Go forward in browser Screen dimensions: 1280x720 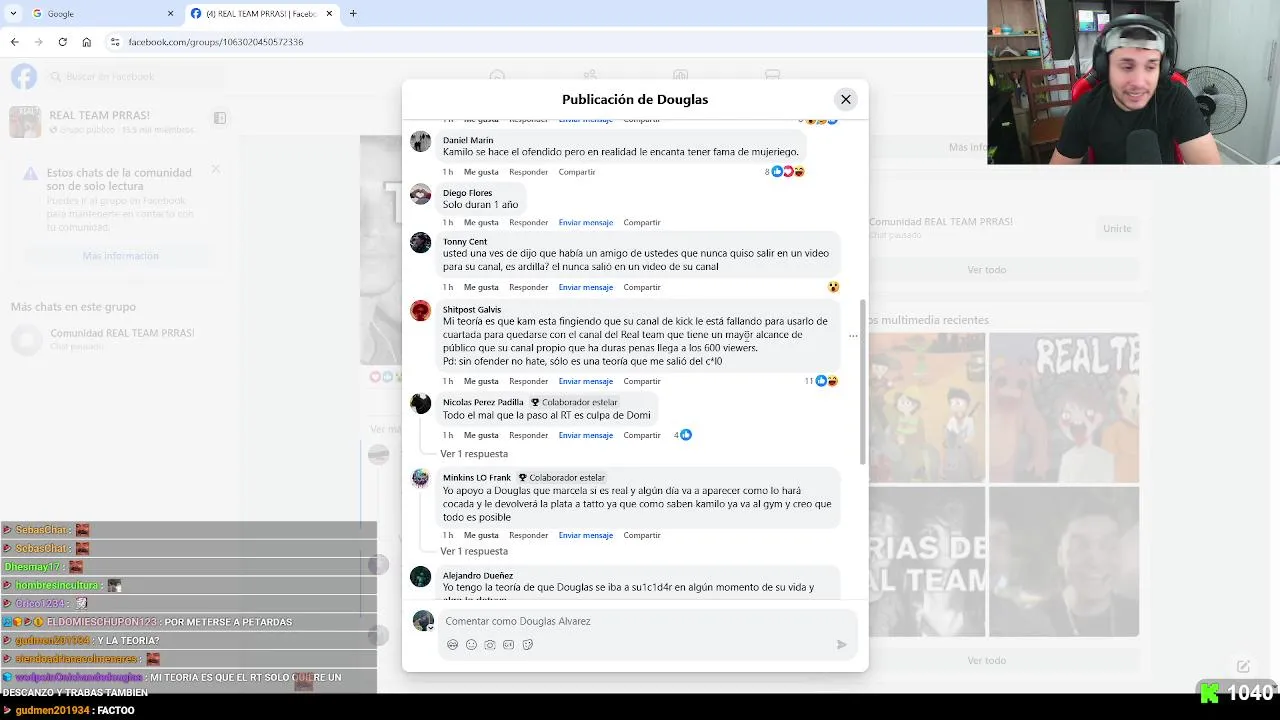coord(38,42)
